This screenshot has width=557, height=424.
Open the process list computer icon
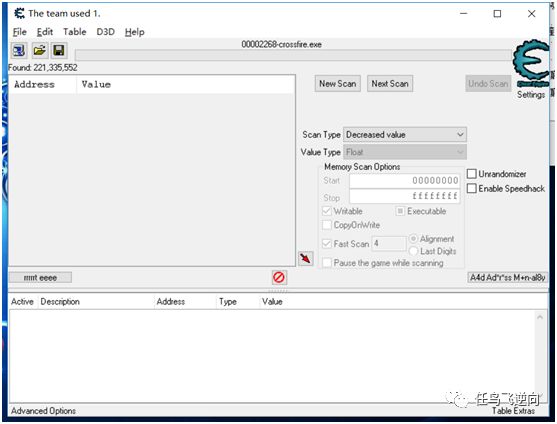pyautogui.click(x=18, y=50)
